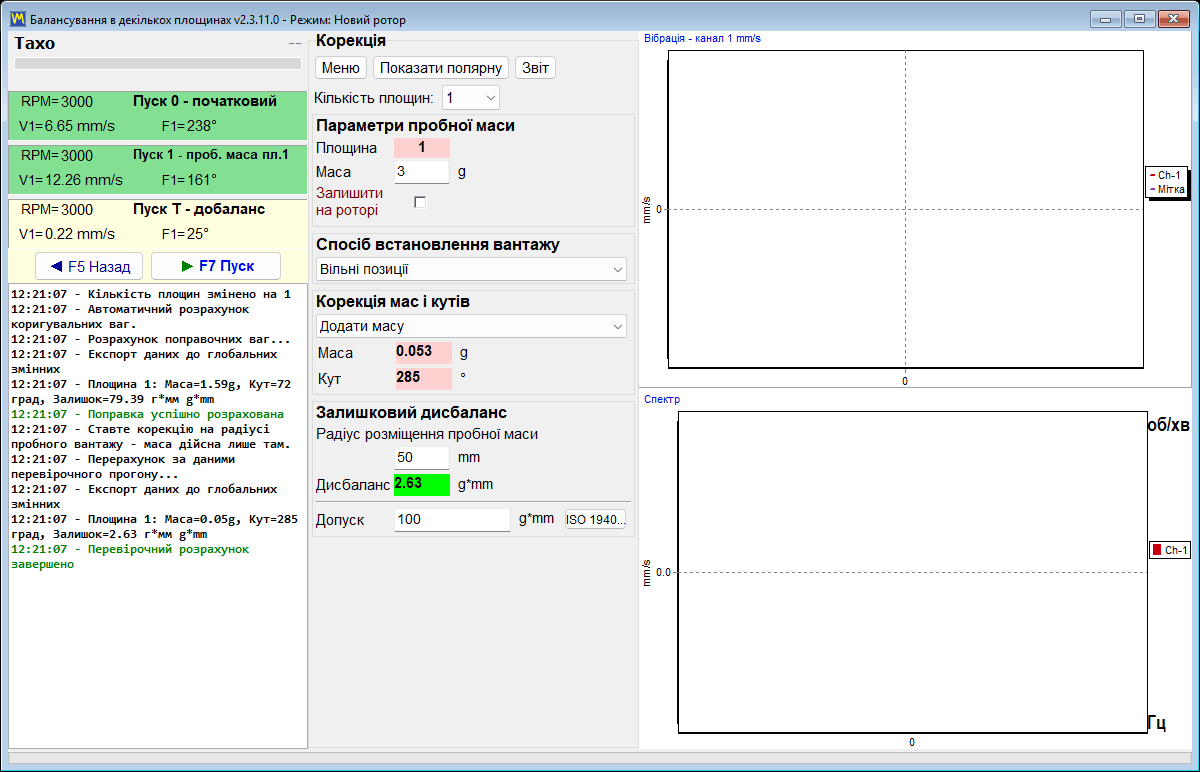Click the application icon in the title bar
The height and width of the screenshot is (772, 1200).
tap(18, 19)
